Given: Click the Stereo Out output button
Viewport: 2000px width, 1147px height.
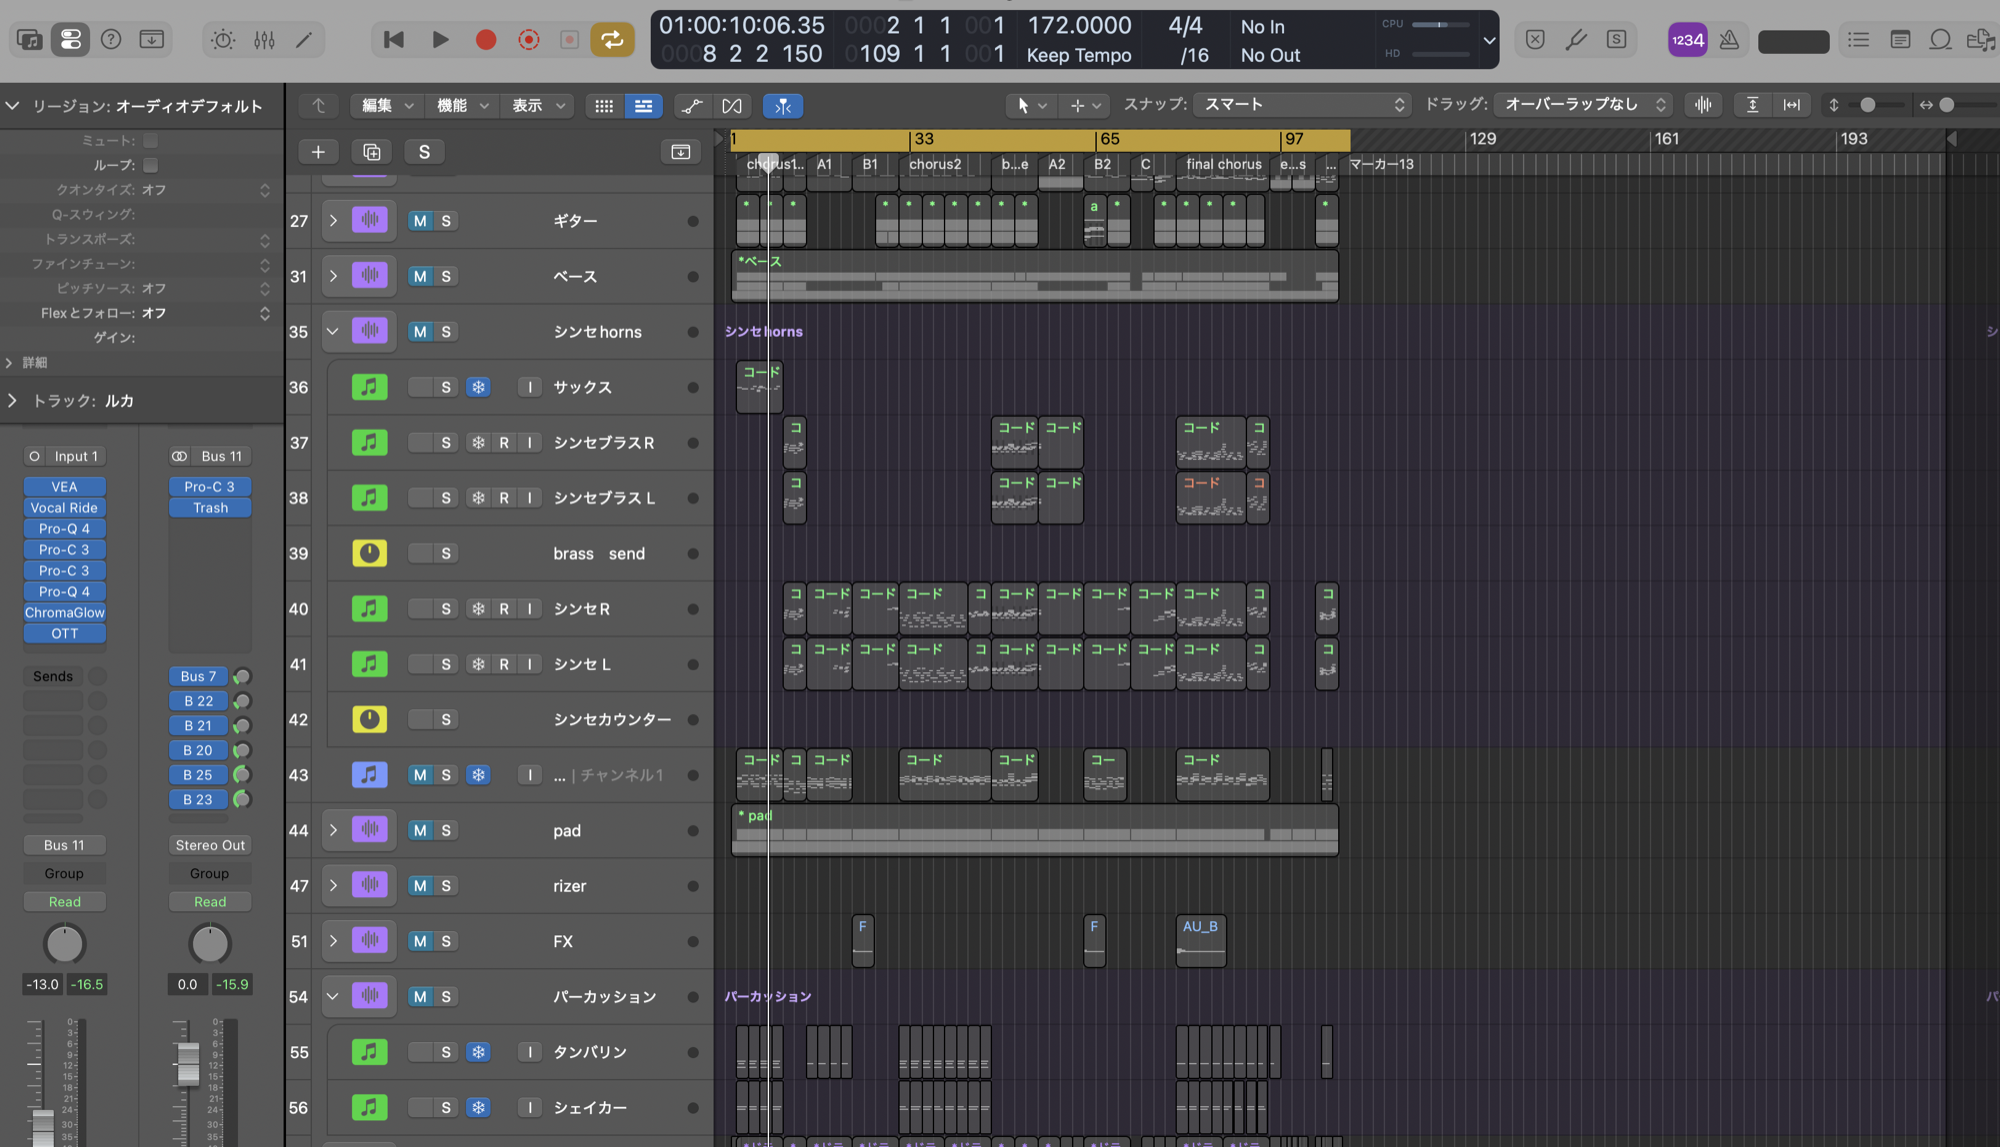Looking at the screenshot, I should 210,846.
